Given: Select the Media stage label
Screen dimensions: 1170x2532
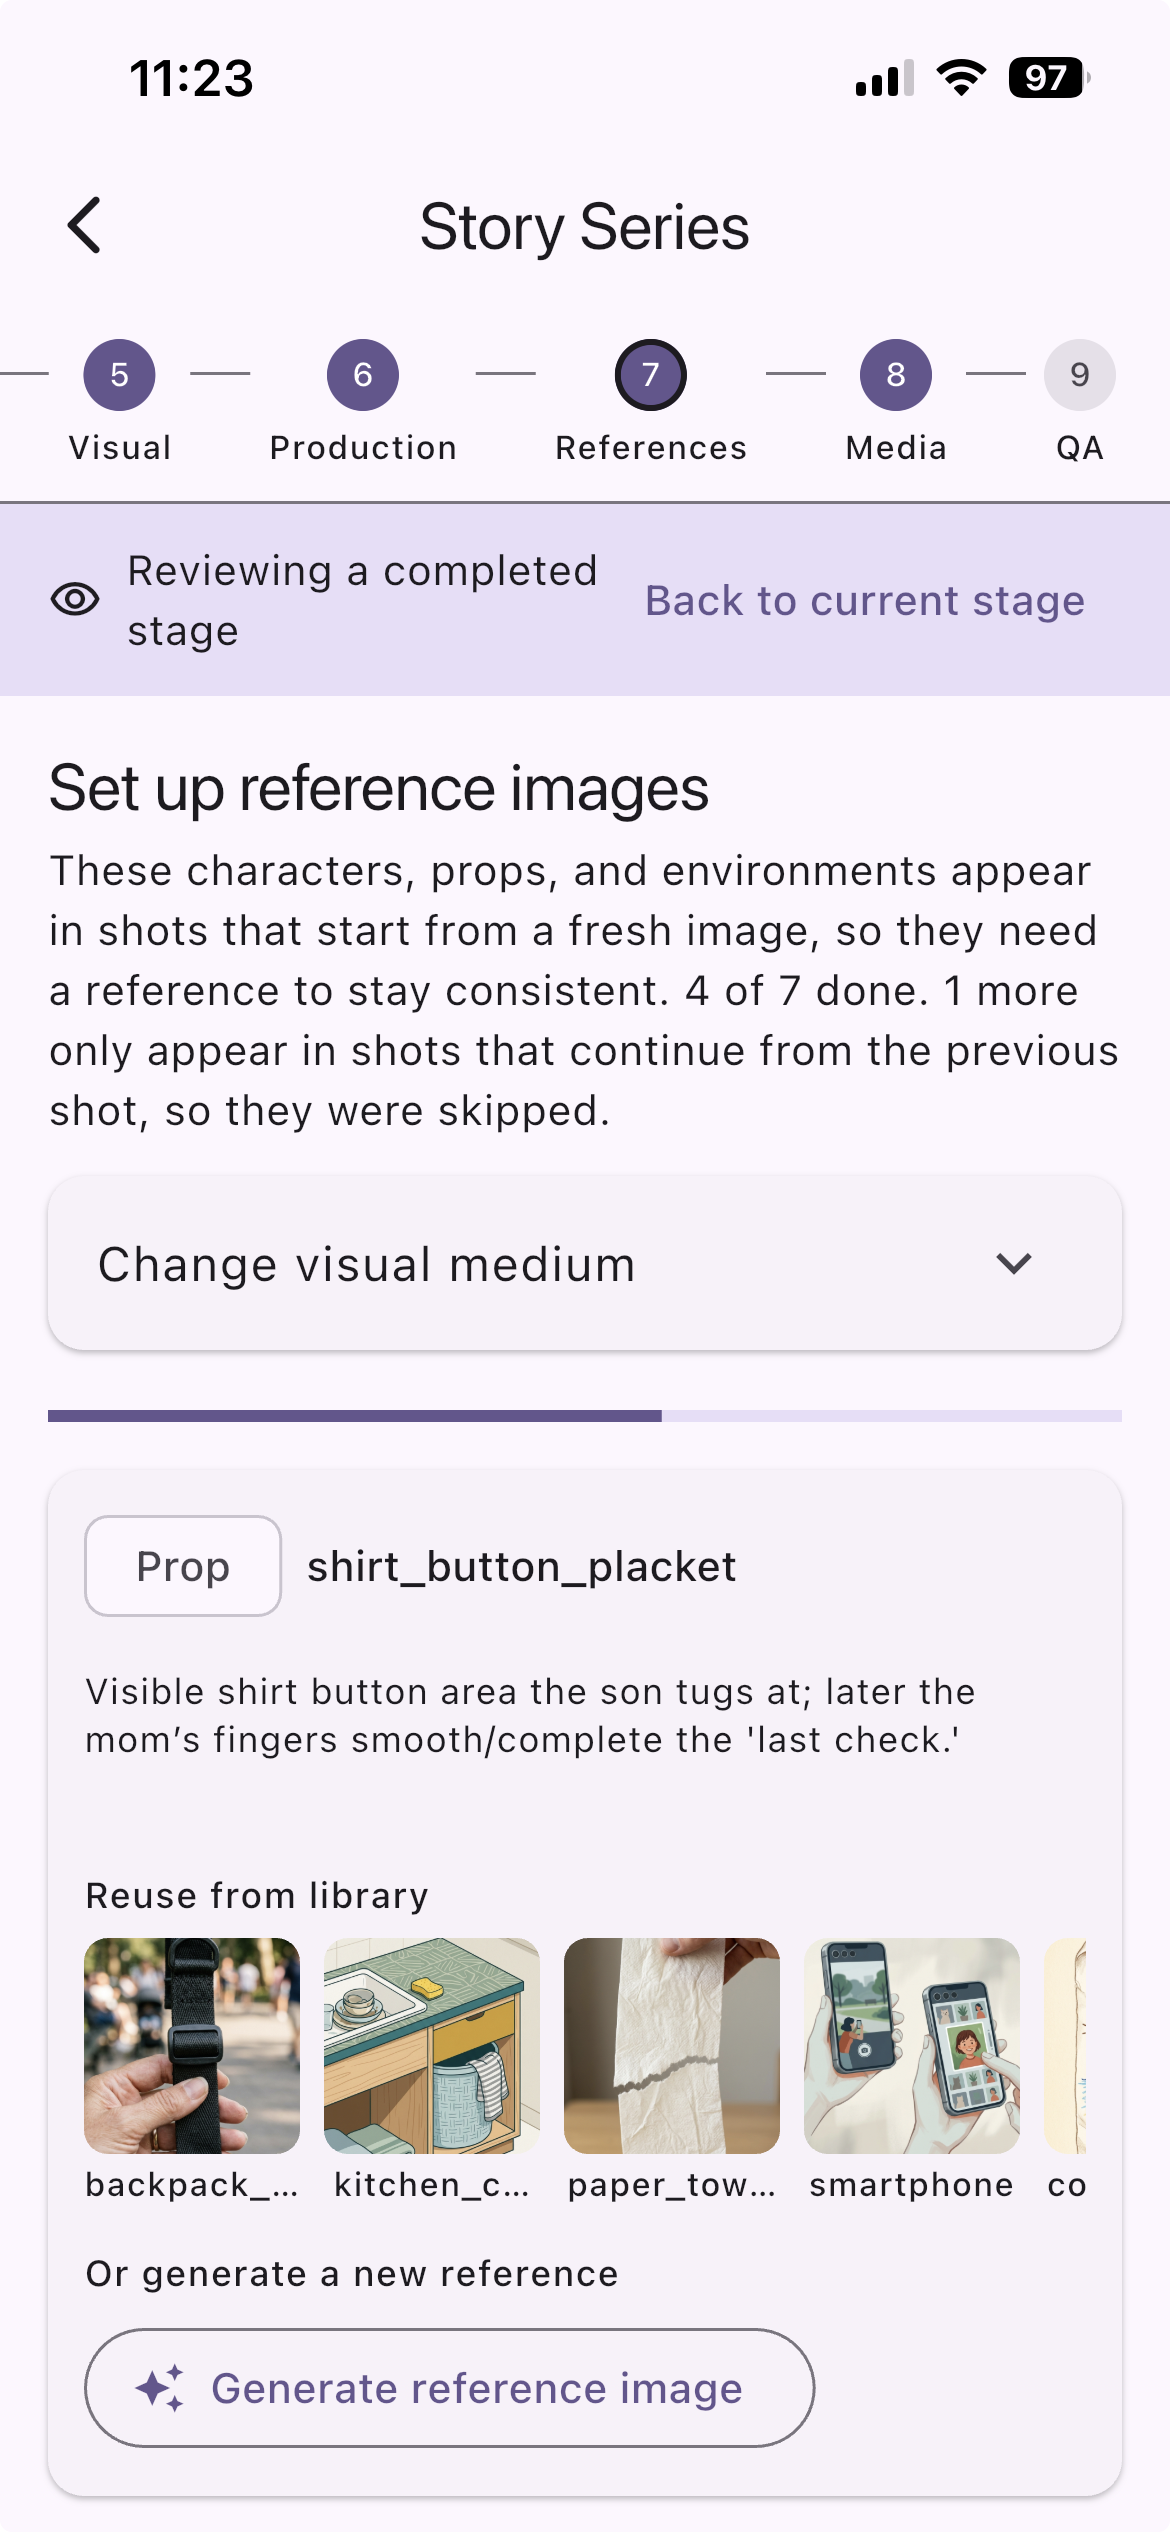Looking at the screenshot, I should coord(896,448).
